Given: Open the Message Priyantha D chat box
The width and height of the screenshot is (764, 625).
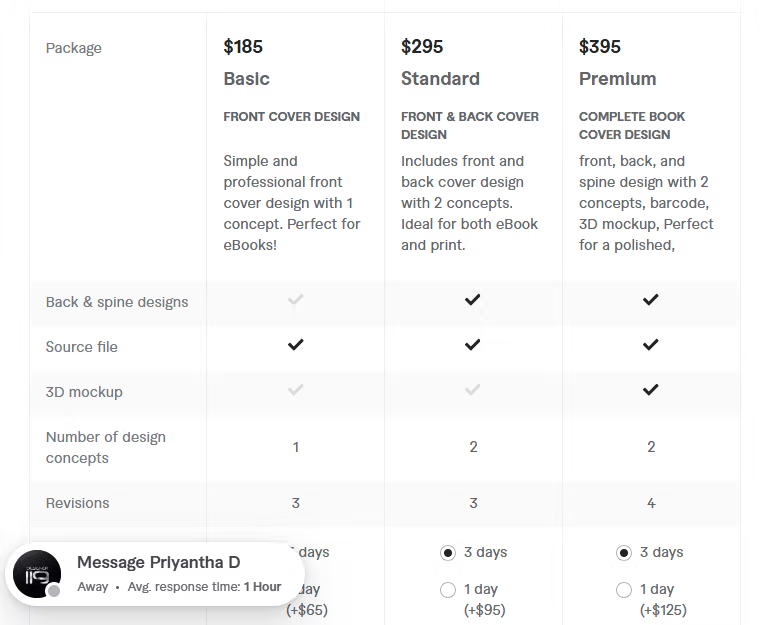Looking at the screenshot, I should pyautogui.click(x=155, y=574).
